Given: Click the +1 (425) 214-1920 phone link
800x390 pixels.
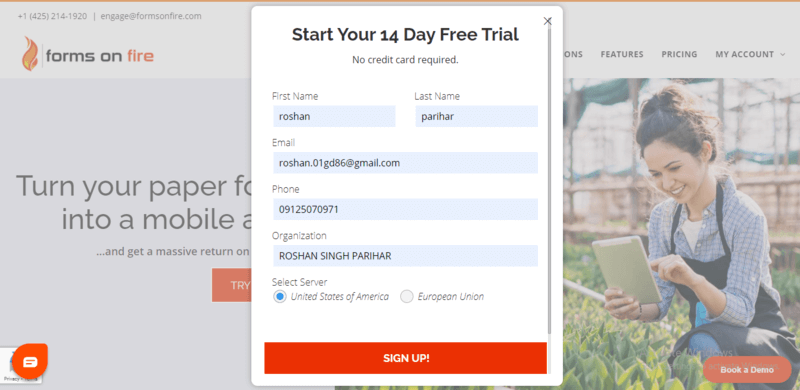Looking at the screenshot, I should tap(52, 16).
